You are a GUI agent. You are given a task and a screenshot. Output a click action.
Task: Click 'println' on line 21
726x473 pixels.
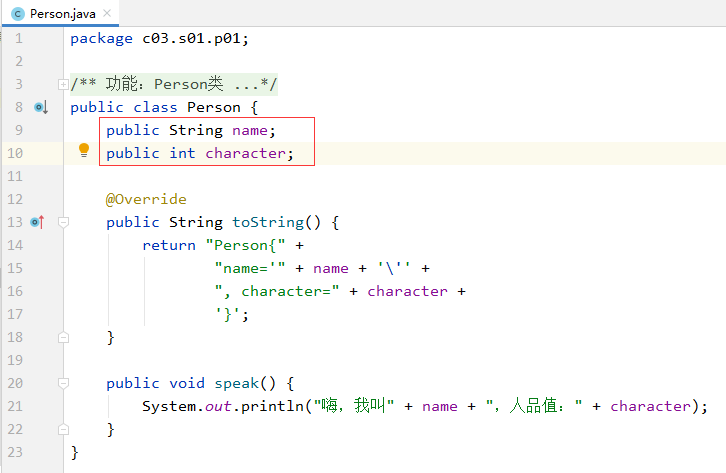coord(272,406)
